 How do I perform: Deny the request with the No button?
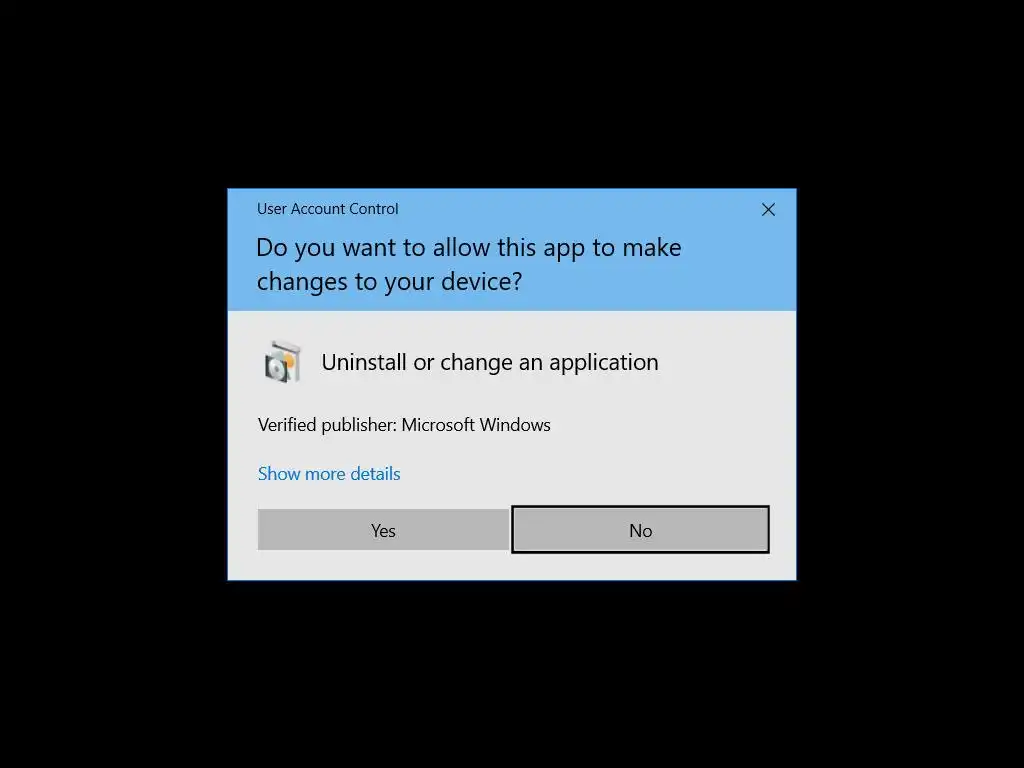640,530
